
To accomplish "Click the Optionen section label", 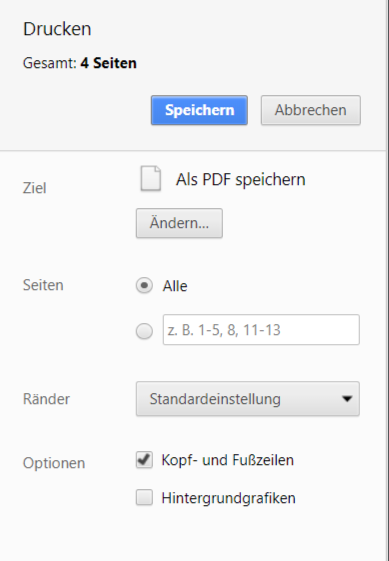I will pyautogui.click(x=54, y=463).
